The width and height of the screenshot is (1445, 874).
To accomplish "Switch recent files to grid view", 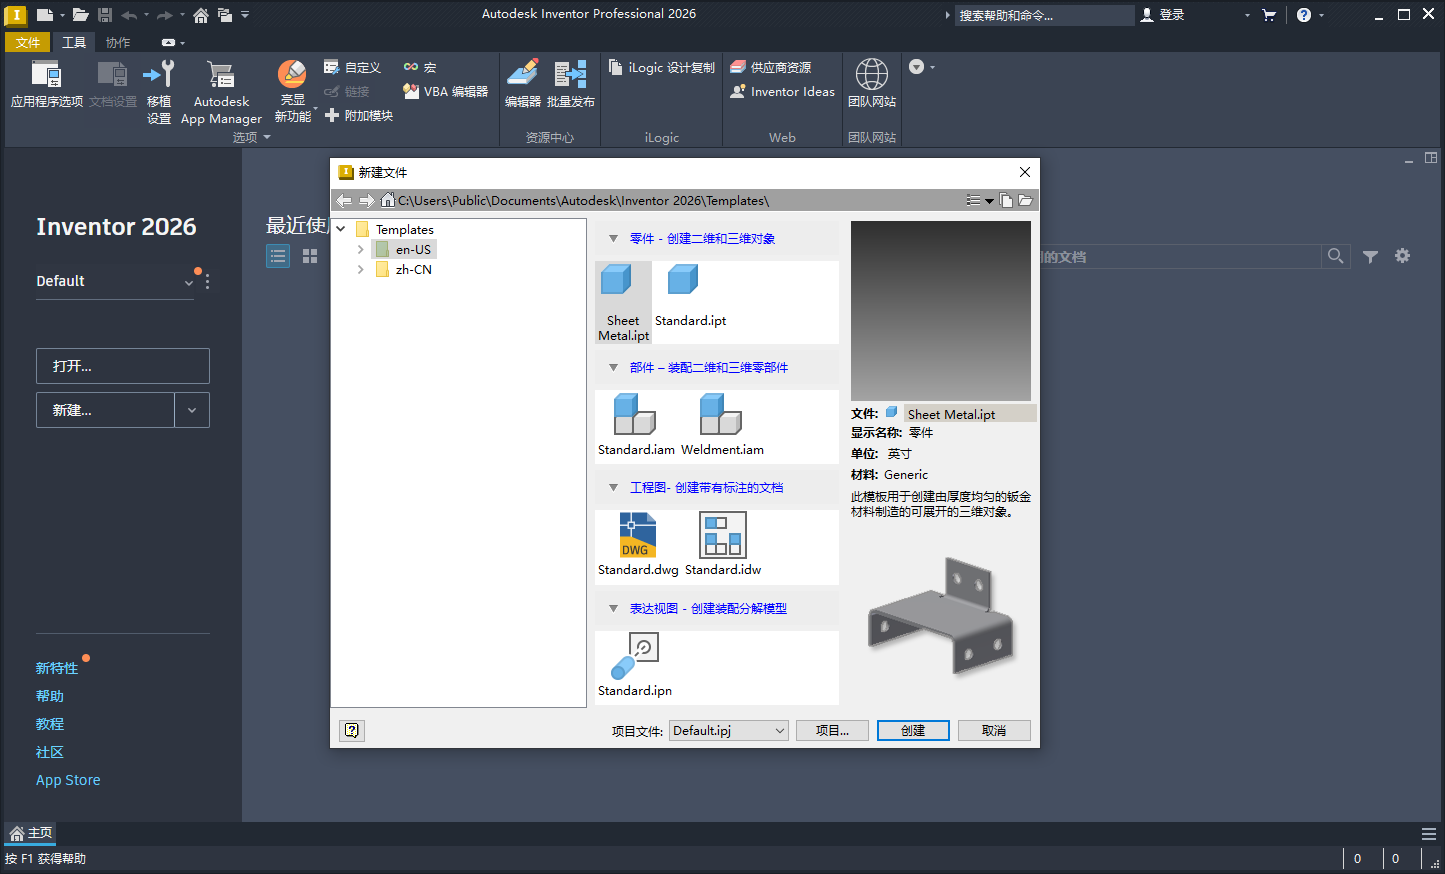I will [x=309, y=256].
